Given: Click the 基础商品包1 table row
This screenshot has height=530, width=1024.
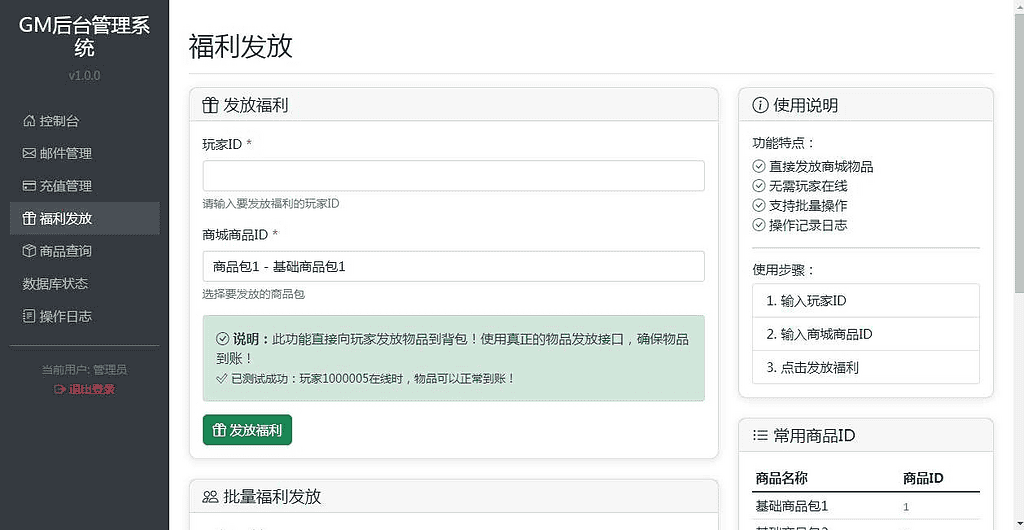Looking at the screenshot, I should (865, 506).
